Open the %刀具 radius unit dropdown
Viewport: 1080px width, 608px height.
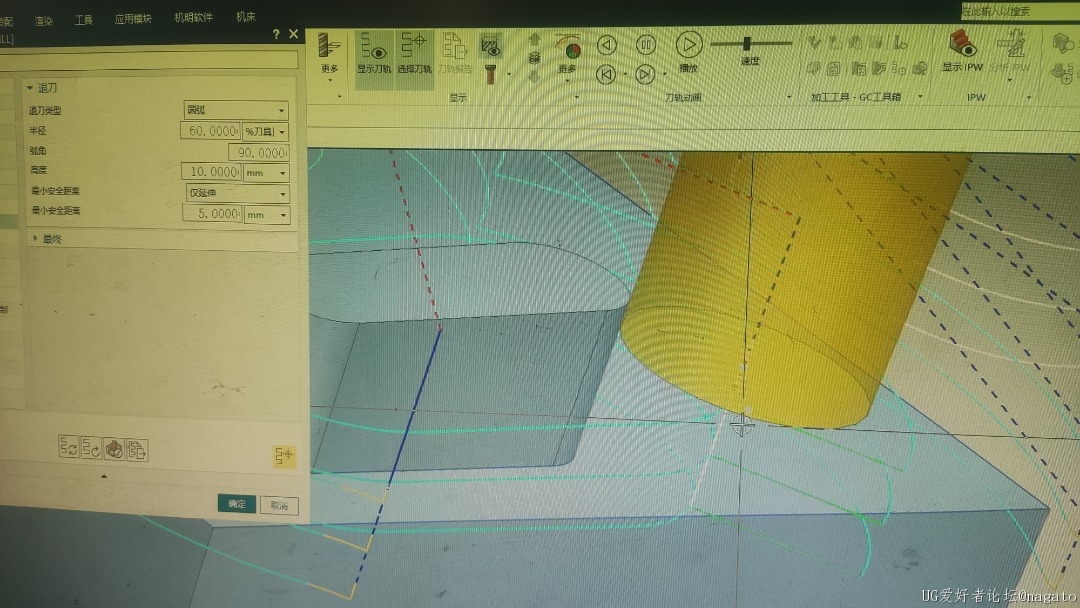265,132
